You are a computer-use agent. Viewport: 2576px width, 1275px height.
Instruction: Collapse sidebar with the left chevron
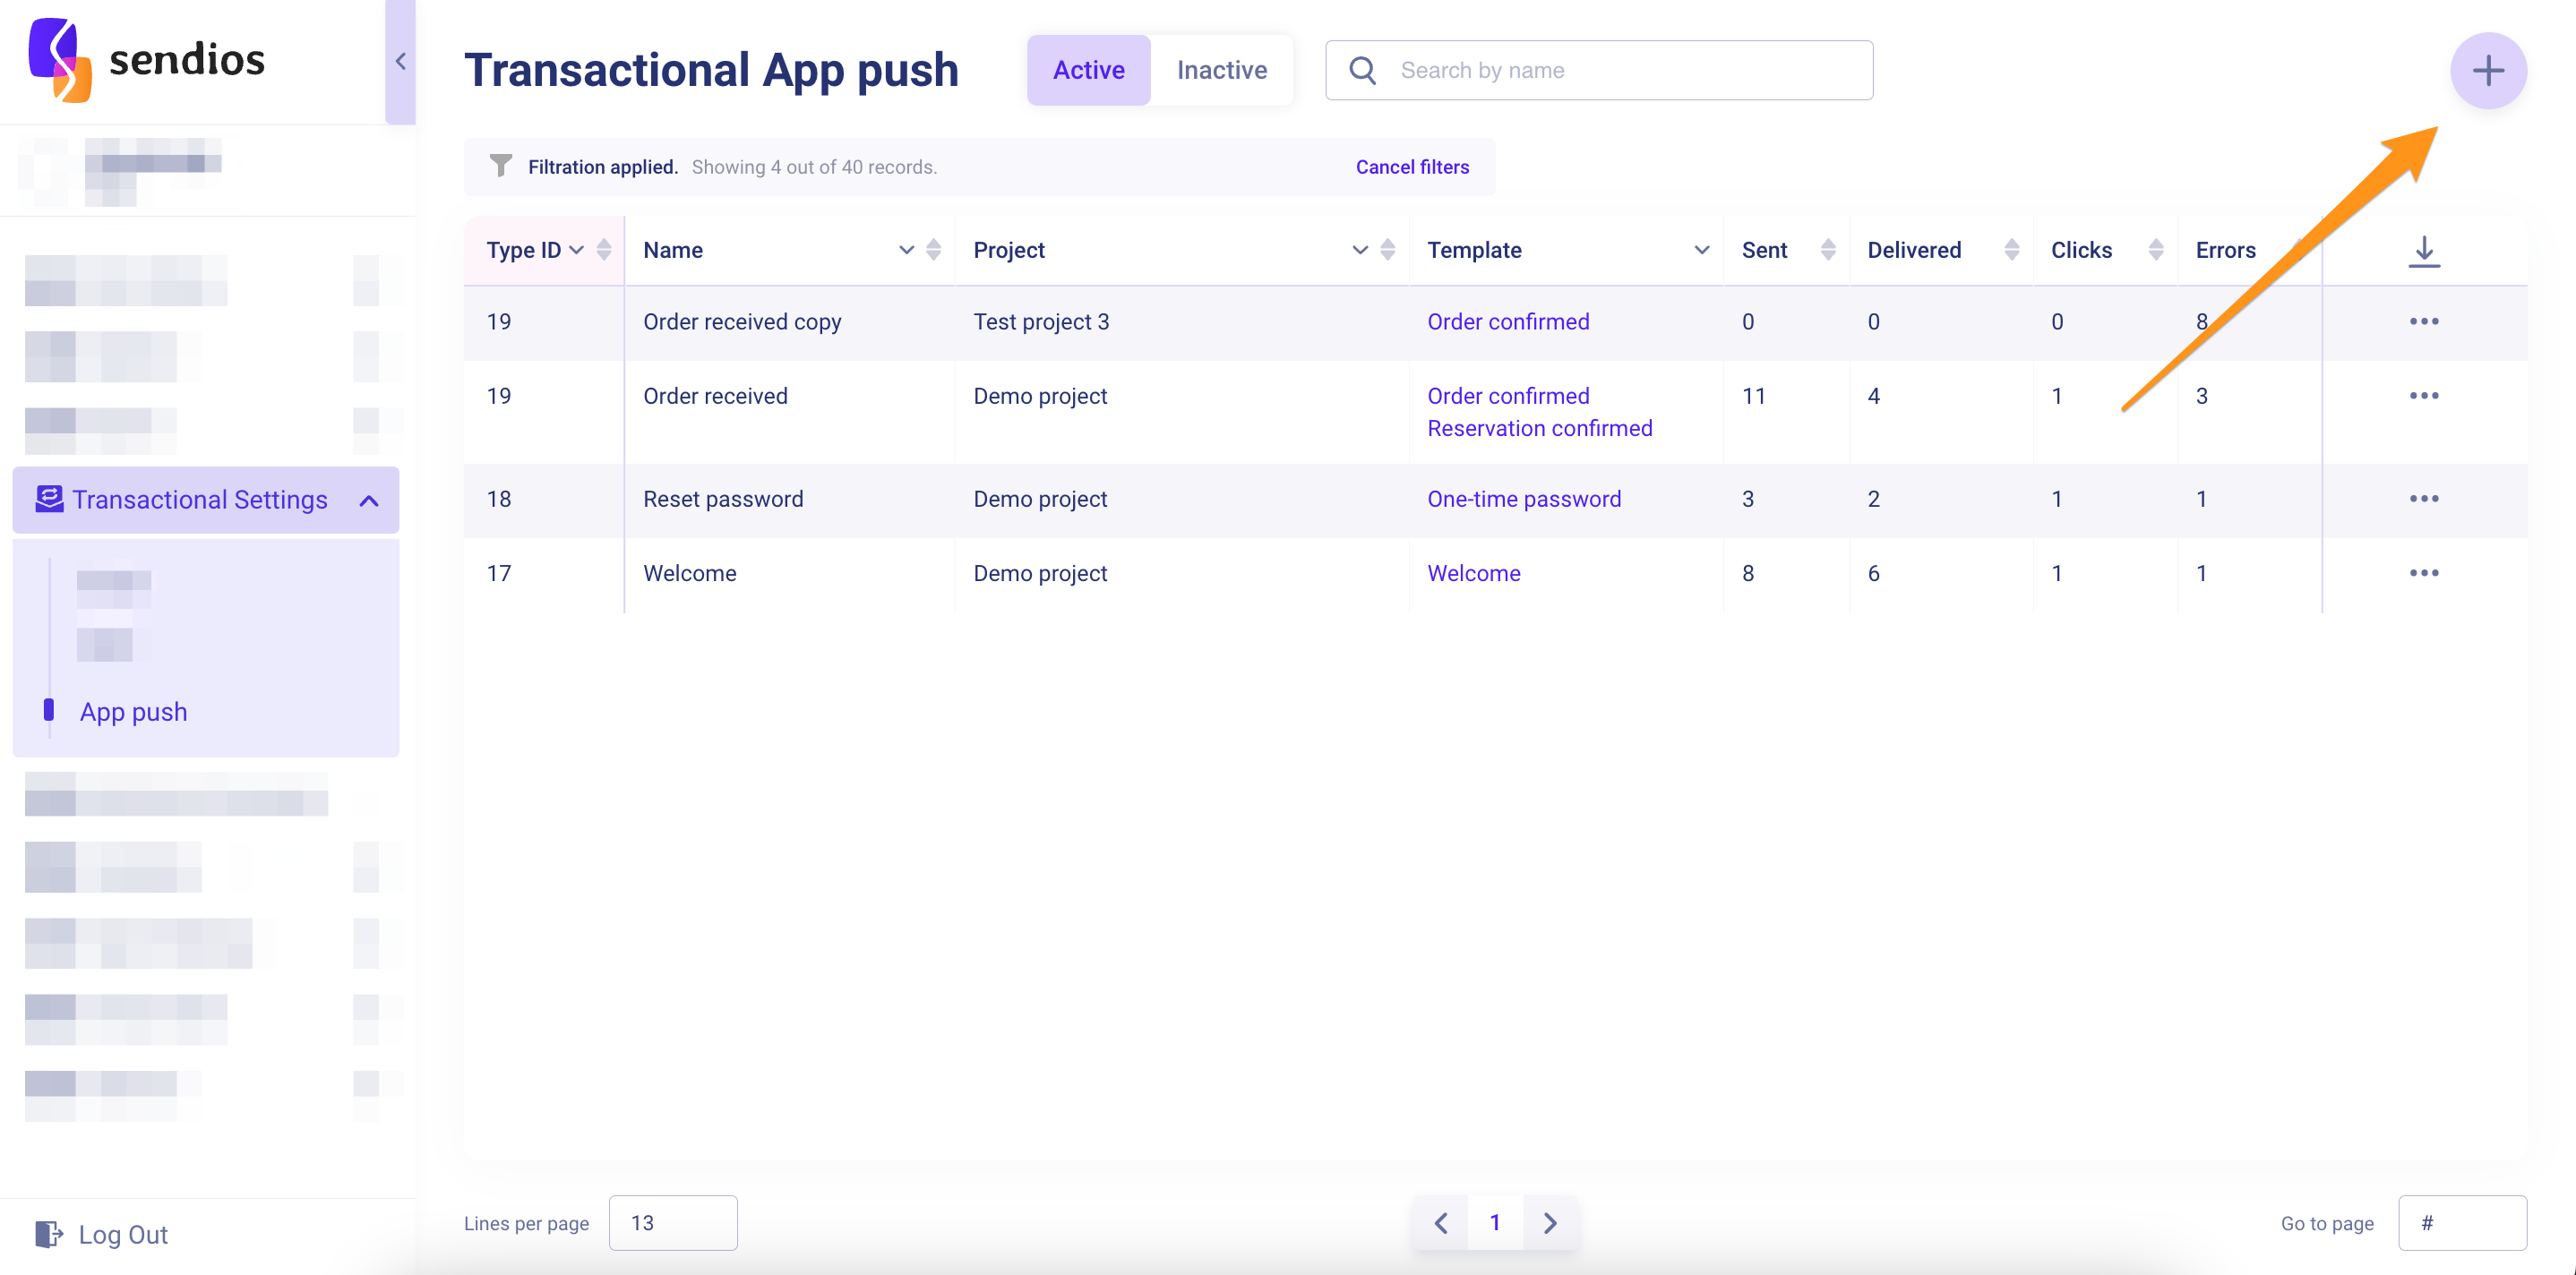click(x=400, y=62)
